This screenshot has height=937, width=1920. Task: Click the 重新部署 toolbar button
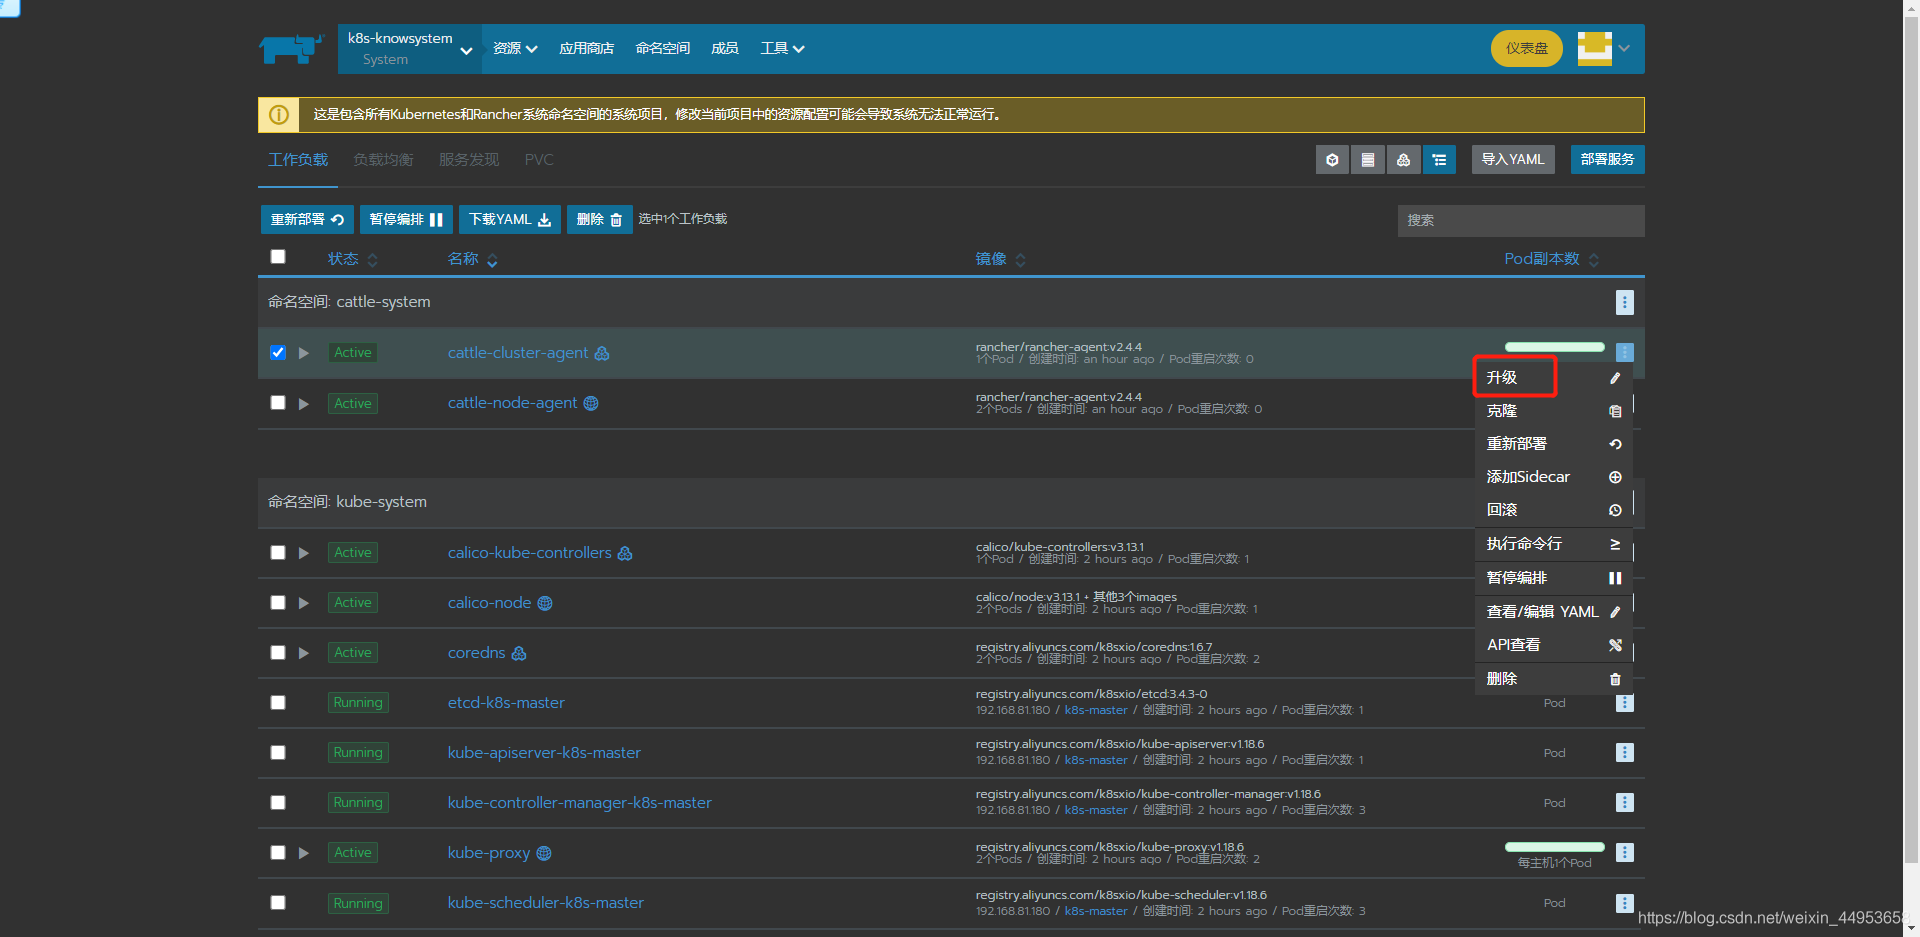307,219
